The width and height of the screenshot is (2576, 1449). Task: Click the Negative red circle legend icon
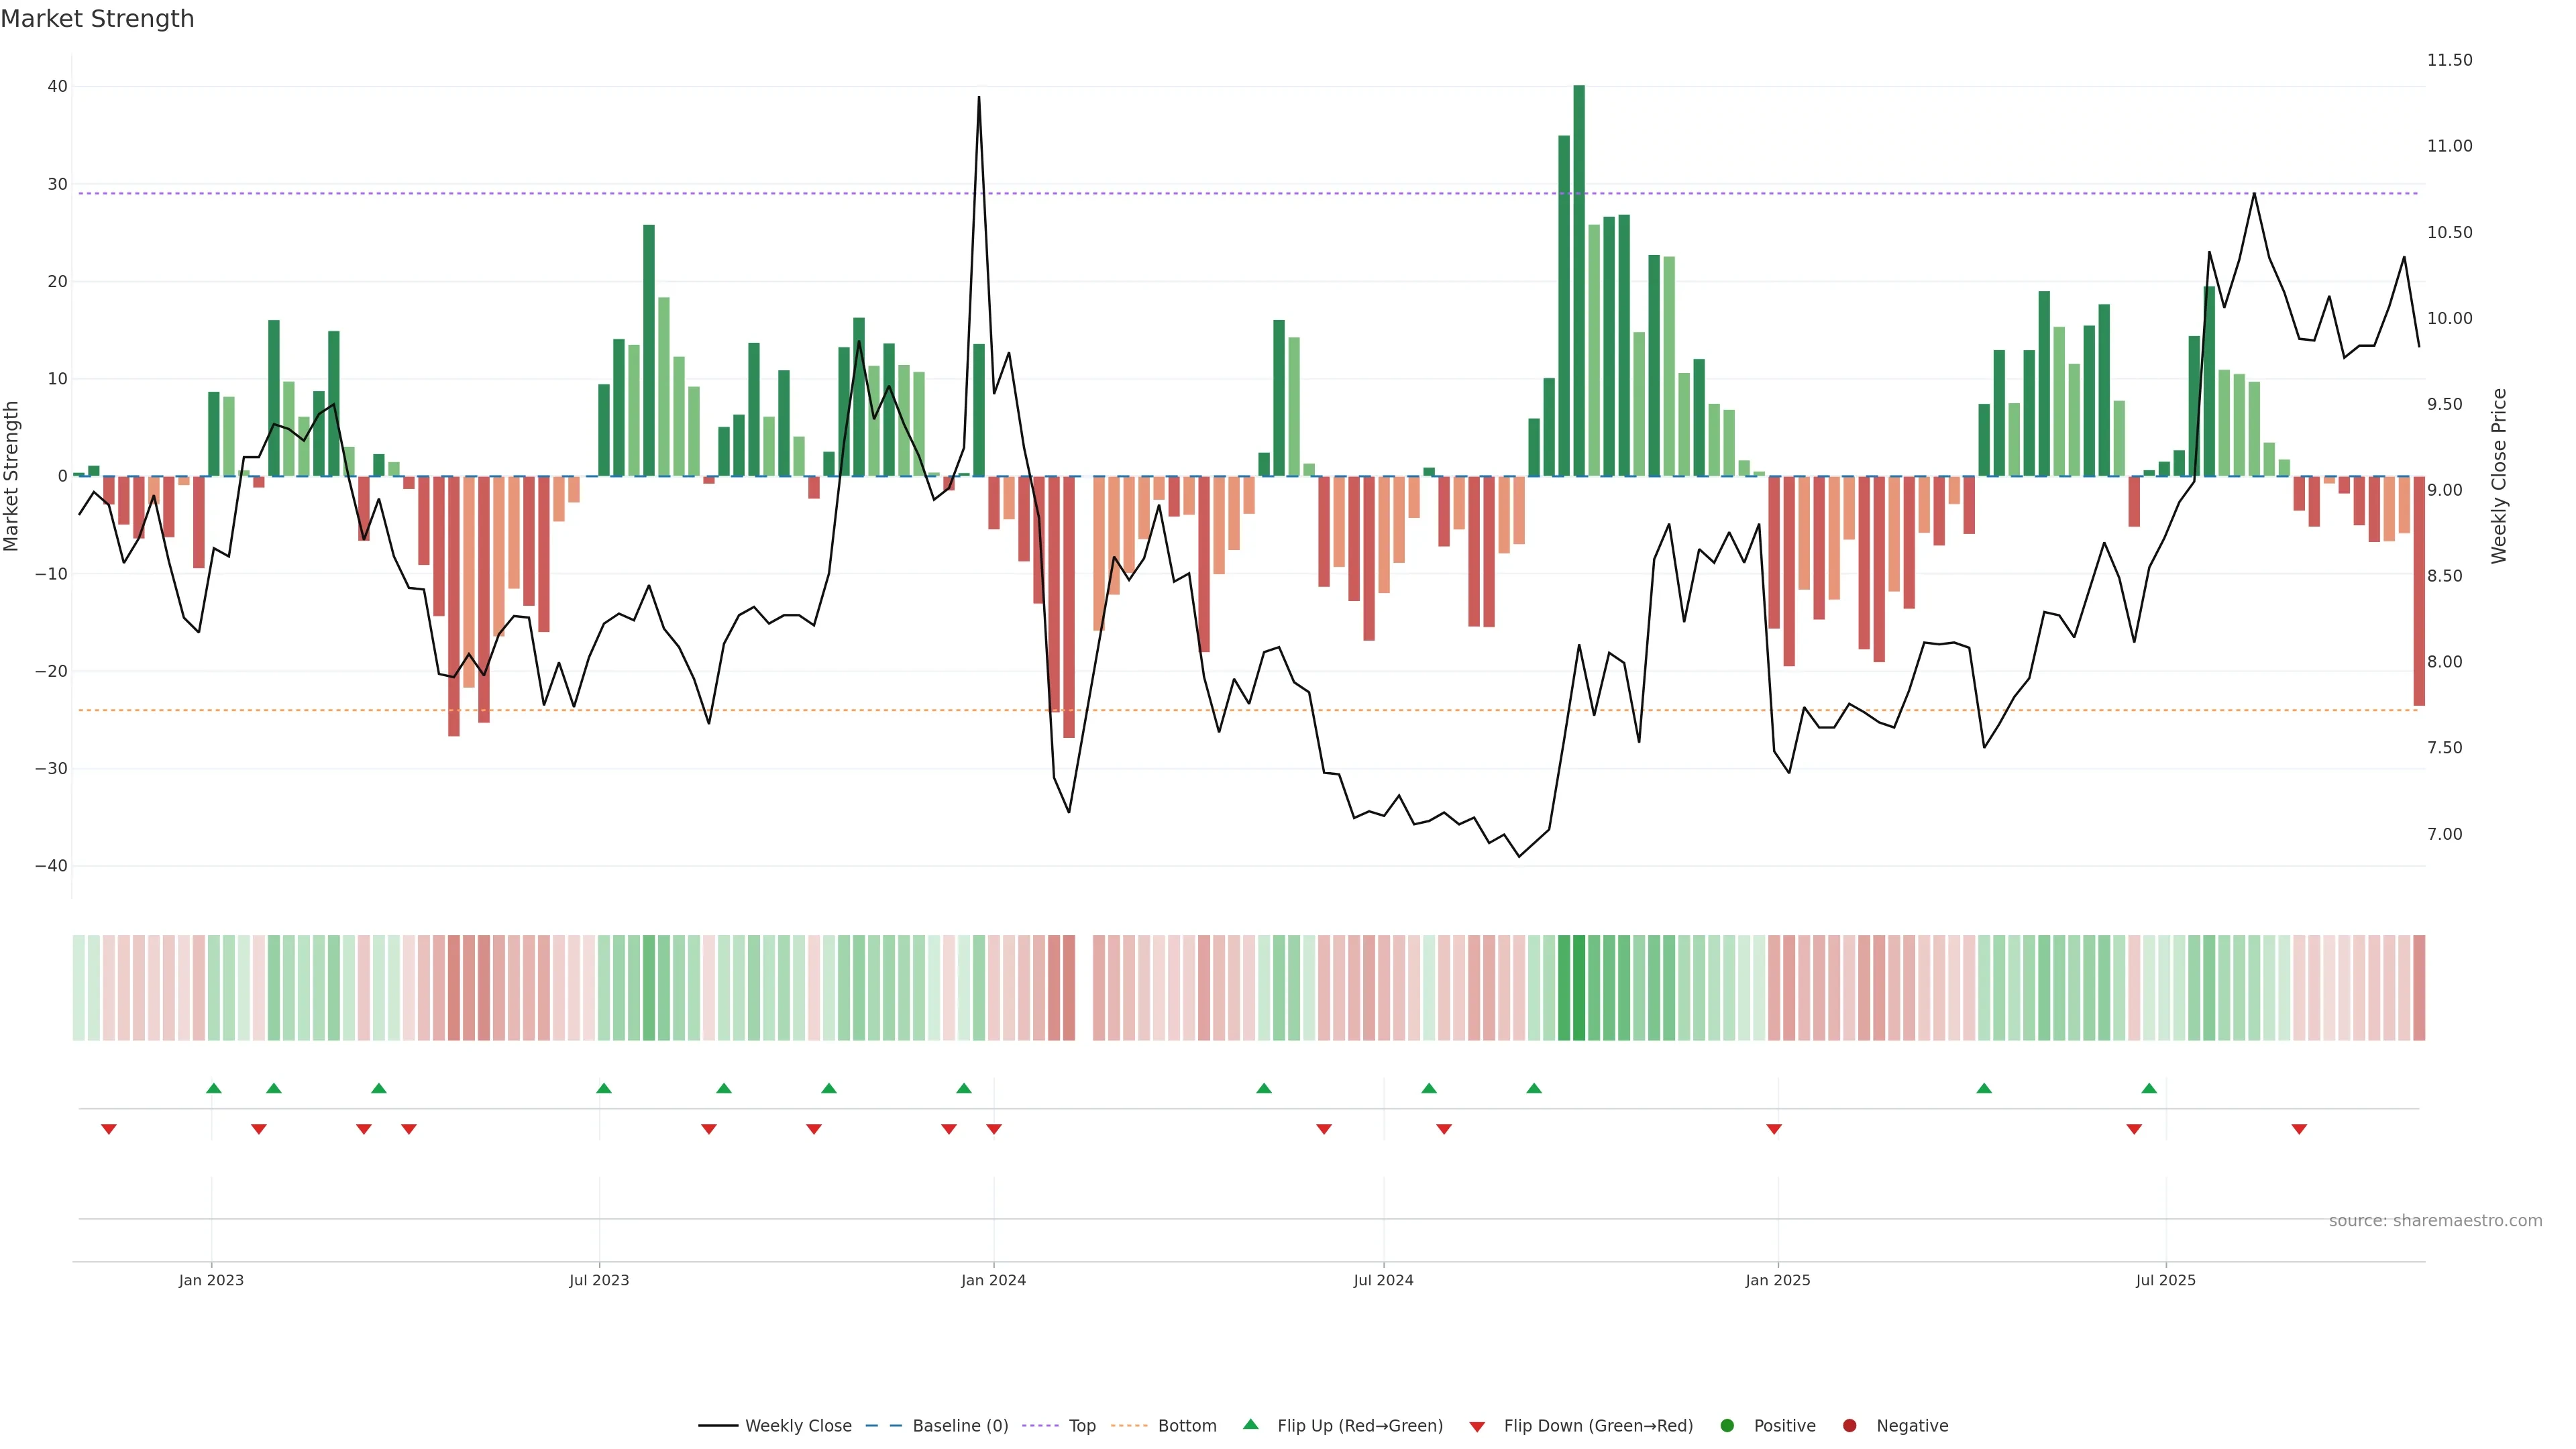tap(1849, 1426)
